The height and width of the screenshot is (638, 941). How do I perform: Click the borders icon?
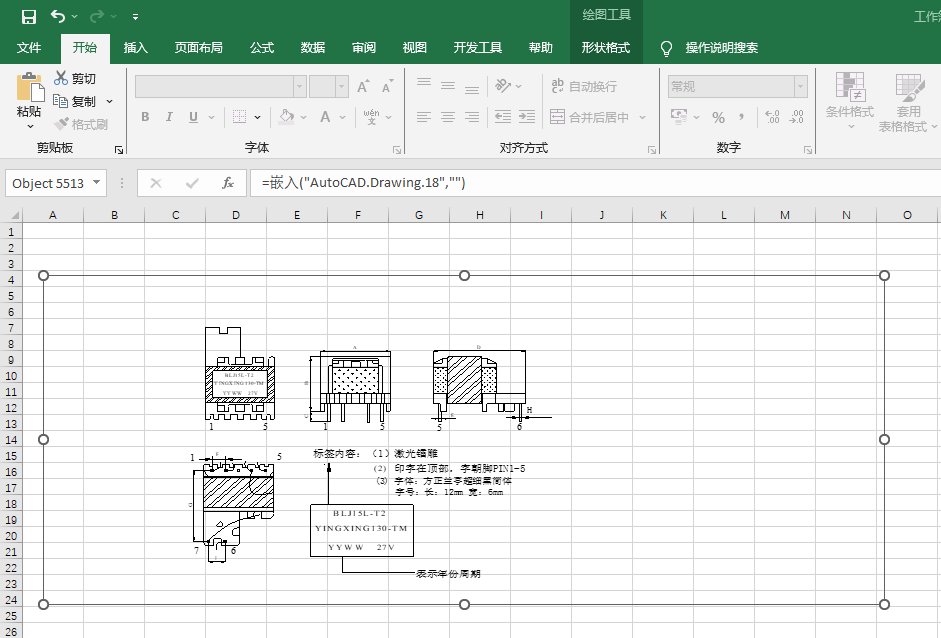pos(239,117)
